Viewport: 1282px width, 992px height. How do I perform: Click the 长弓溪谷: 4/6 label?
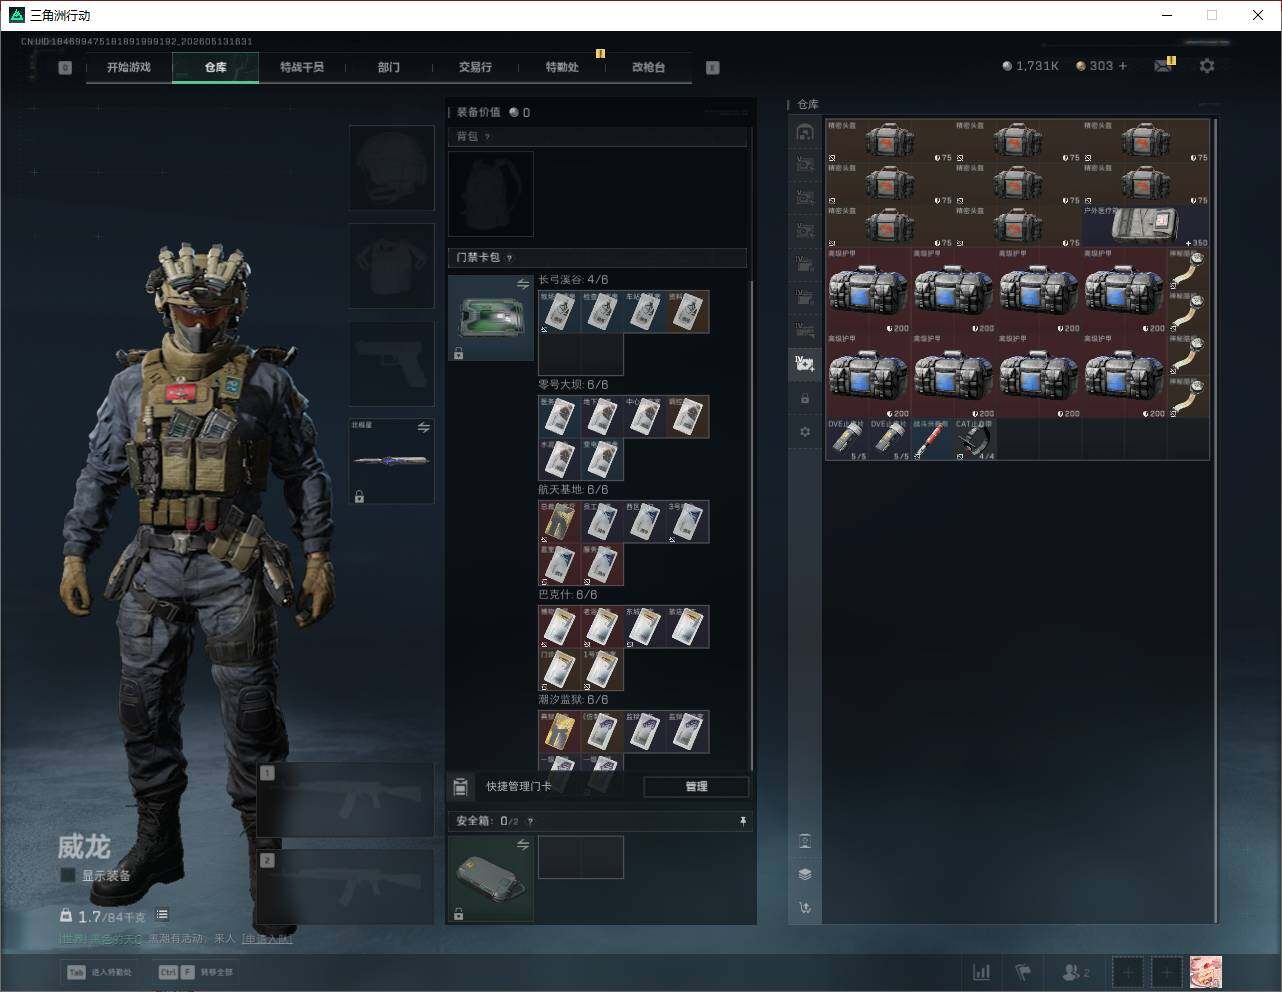click(x=573, y=280)
